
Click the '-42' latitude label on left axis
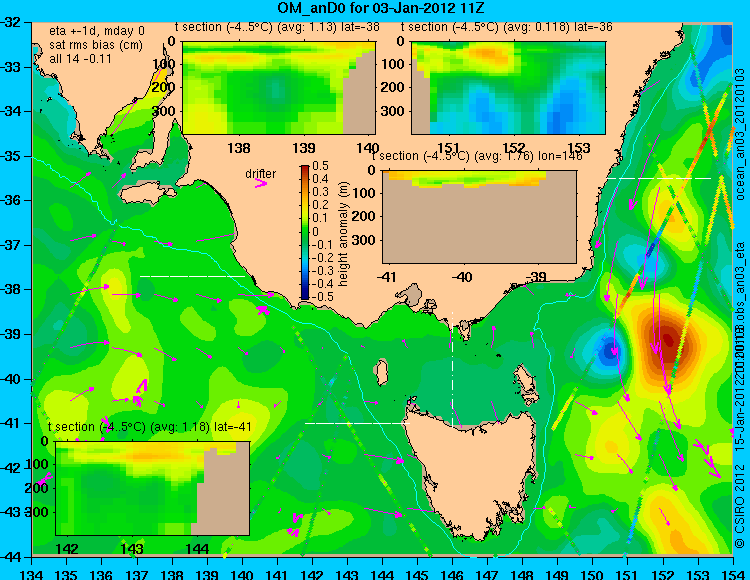[x=11, y=468]
